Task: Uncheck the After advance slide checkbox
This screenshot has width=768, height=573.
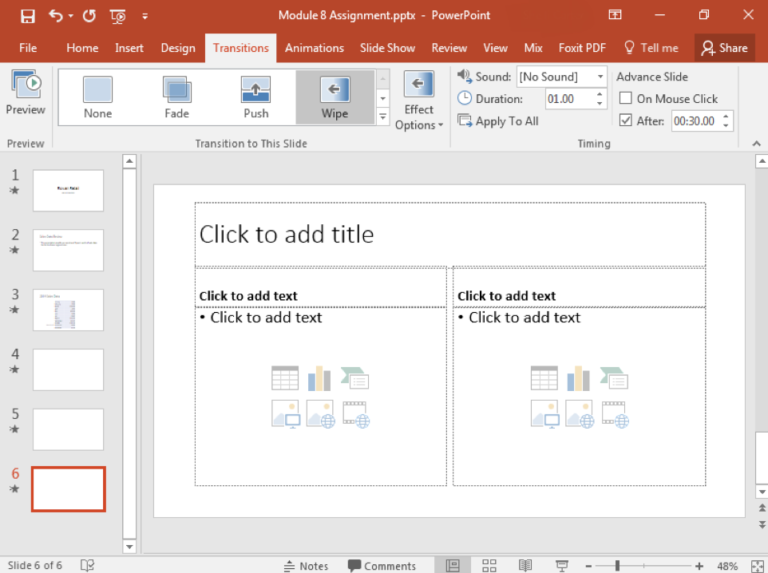Action: (x=626, y=121)
